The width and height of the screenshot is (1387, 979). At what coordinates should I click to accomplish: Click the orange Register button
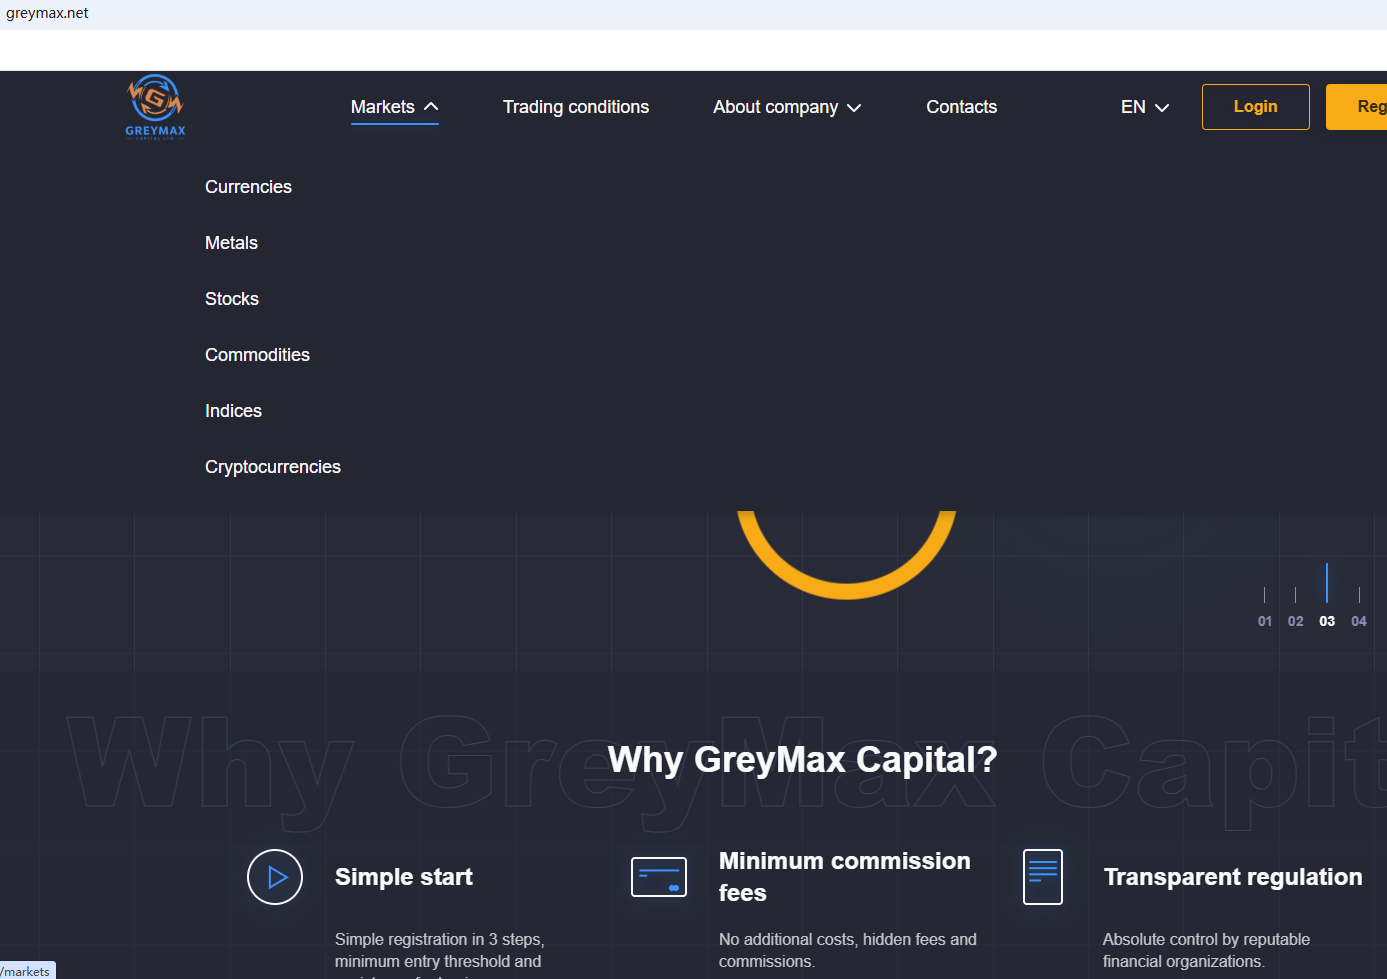(1360, 107)
